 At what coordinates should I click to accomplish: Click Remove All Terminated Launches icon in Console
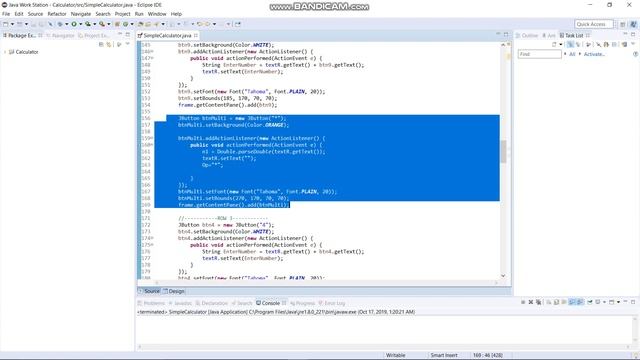539,302
